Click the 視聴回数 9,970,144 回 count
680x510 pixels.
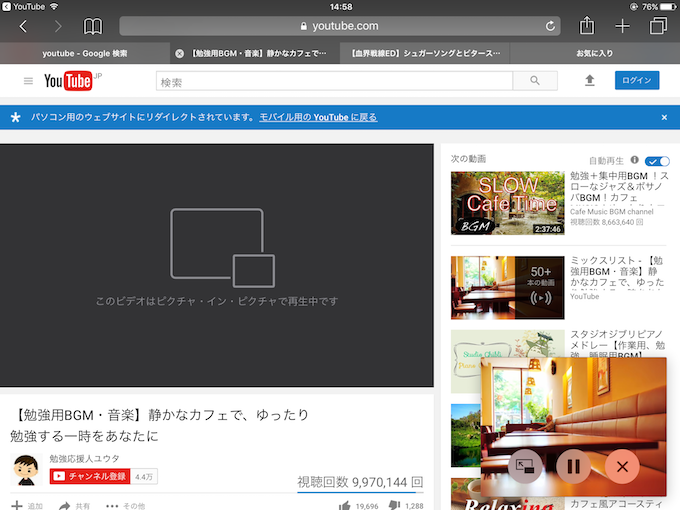pos(360,482)
